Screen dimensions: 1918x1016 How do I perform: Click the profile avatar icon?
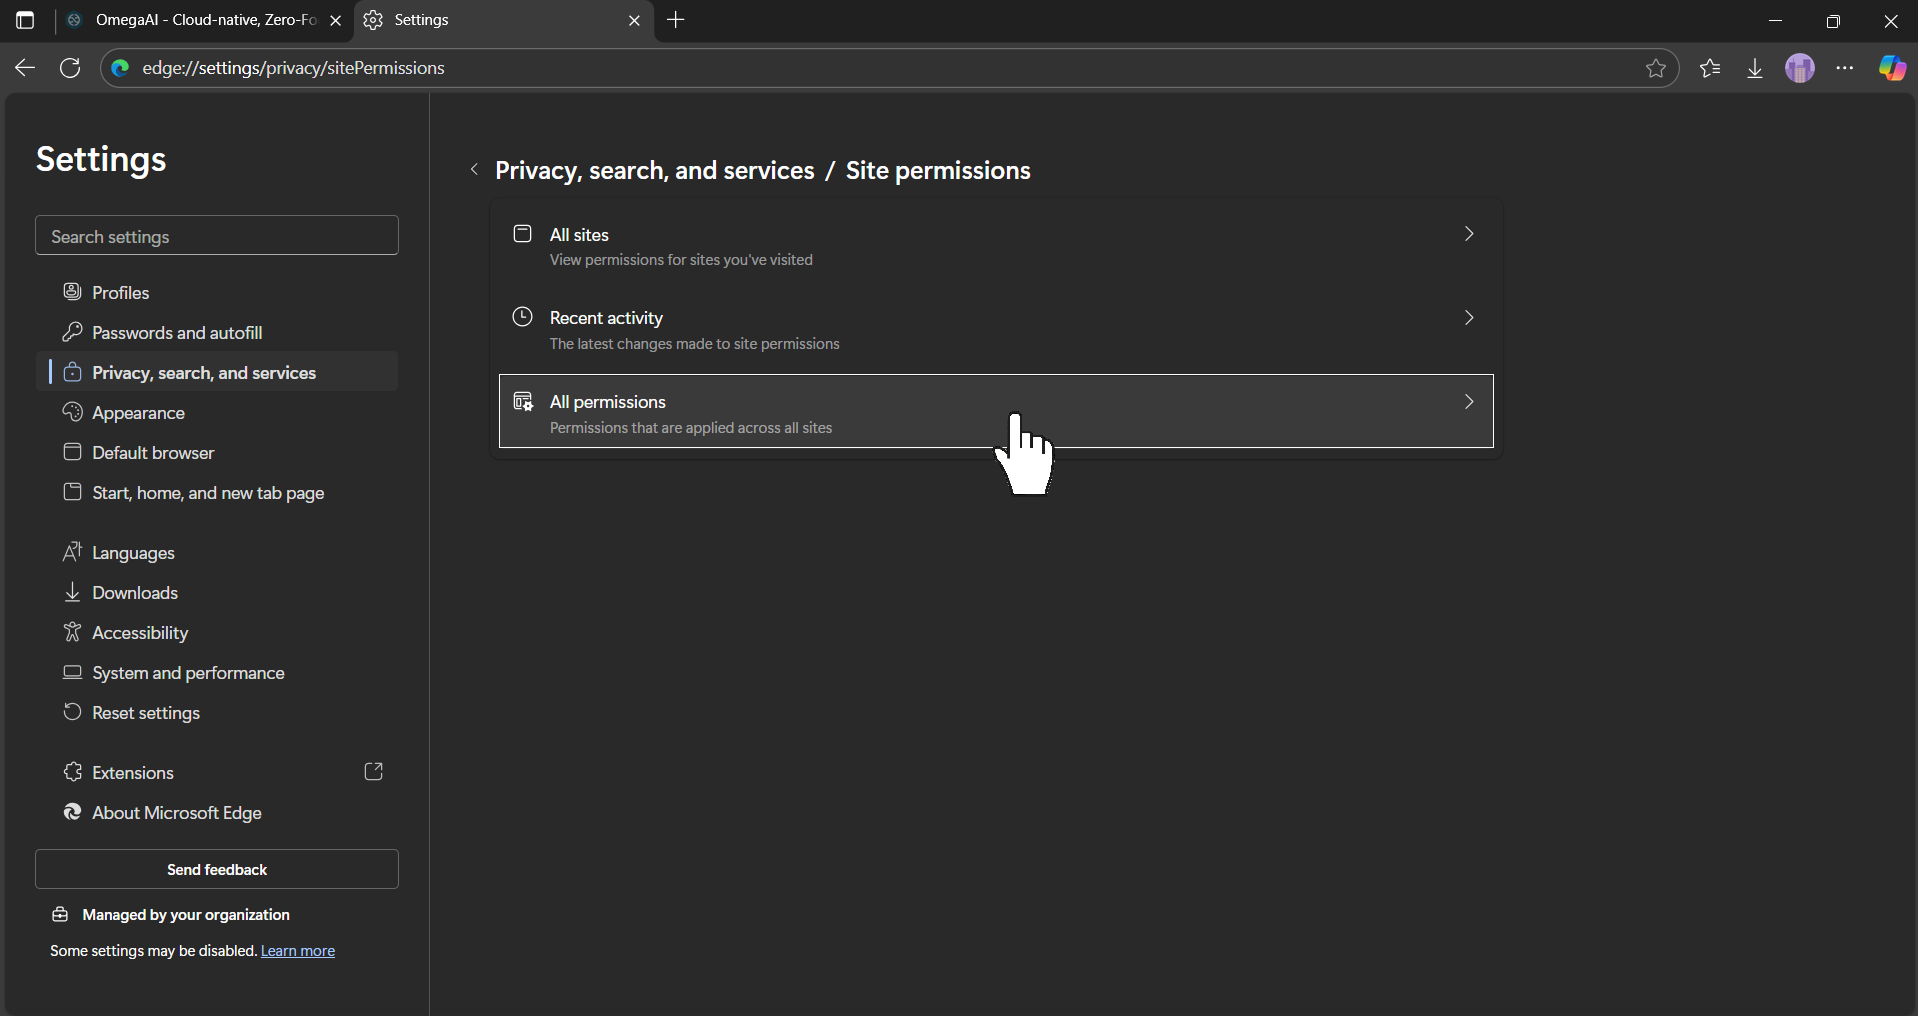tap(1800, 68)
